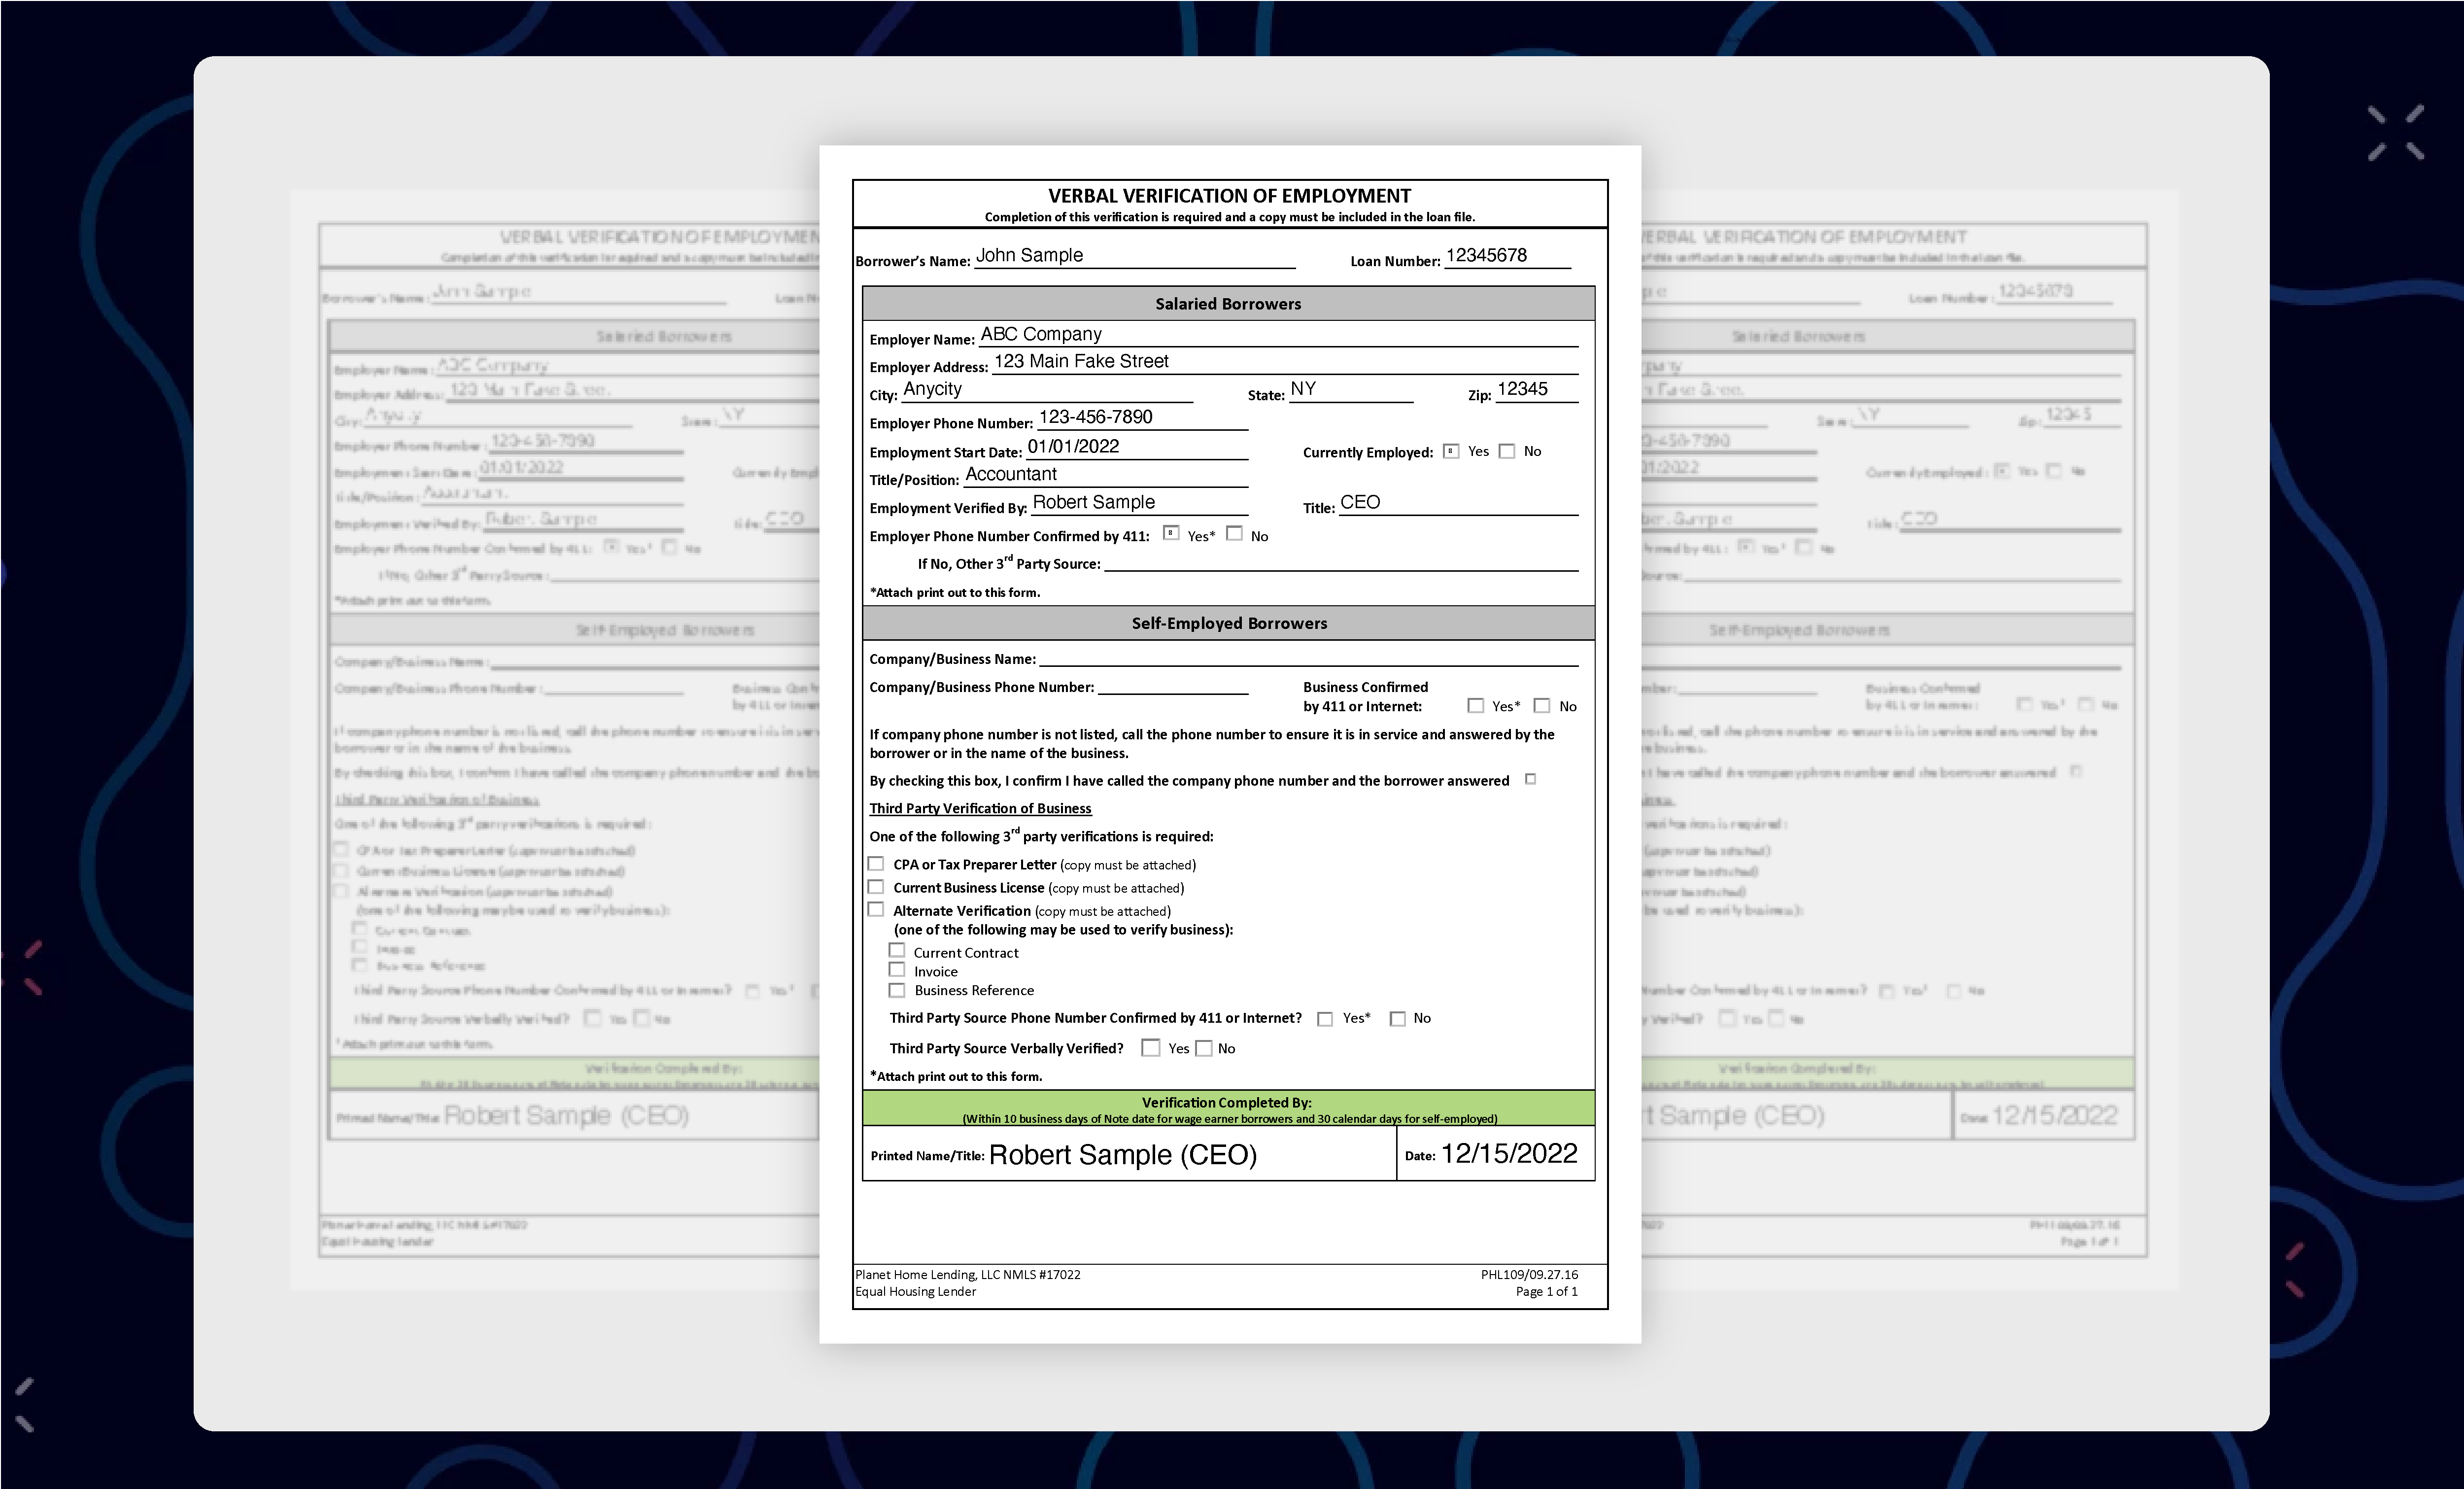Click verifier Title field CEO
Screen dimensions: 2464x1489
coord(1459,503)
